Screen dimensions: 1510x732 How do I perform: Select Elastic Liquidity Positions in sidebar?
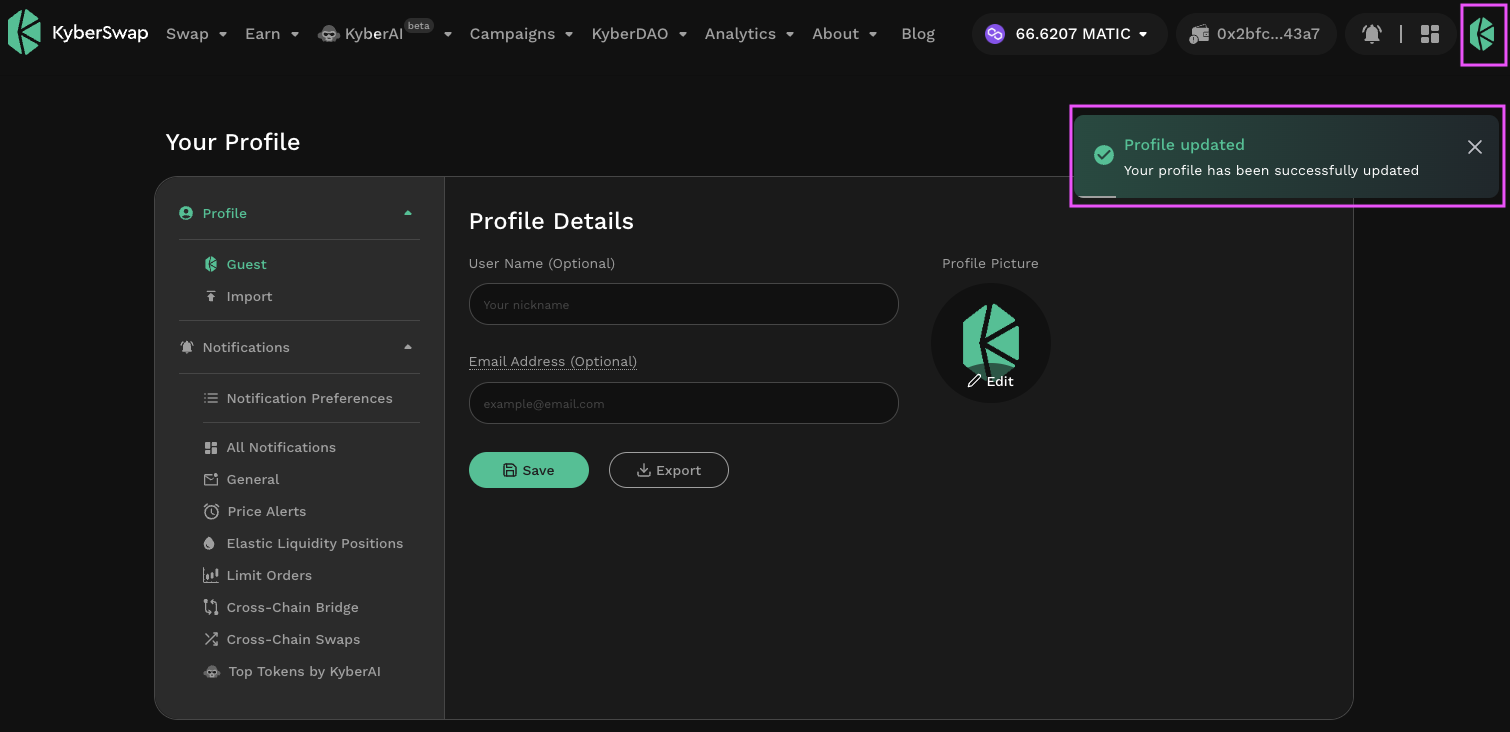(x=314, y=543)
